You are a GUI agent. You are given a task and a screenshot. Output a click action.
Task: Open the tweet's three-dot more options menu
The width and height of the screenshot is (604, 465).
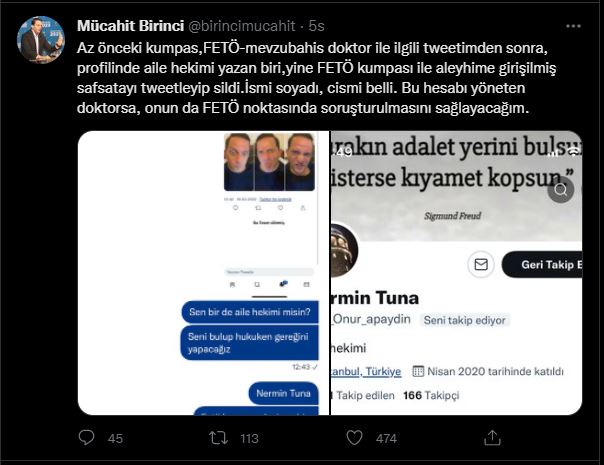tap(573, 26)
